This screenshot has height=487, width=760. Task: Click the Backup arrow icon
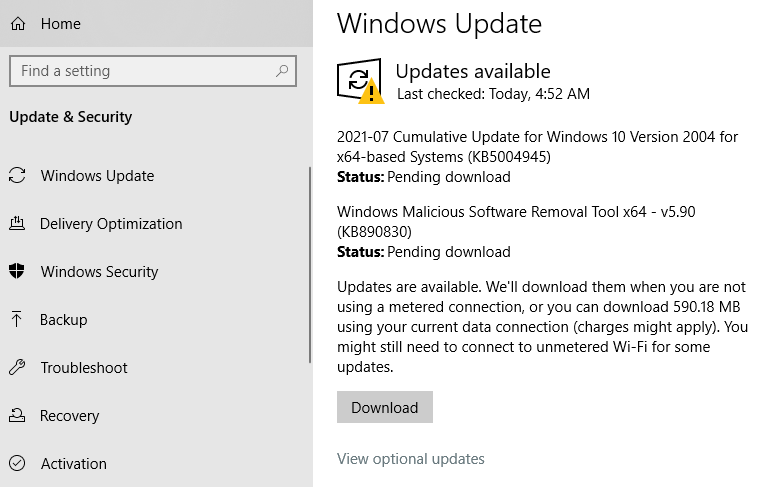tap(16, 319)
